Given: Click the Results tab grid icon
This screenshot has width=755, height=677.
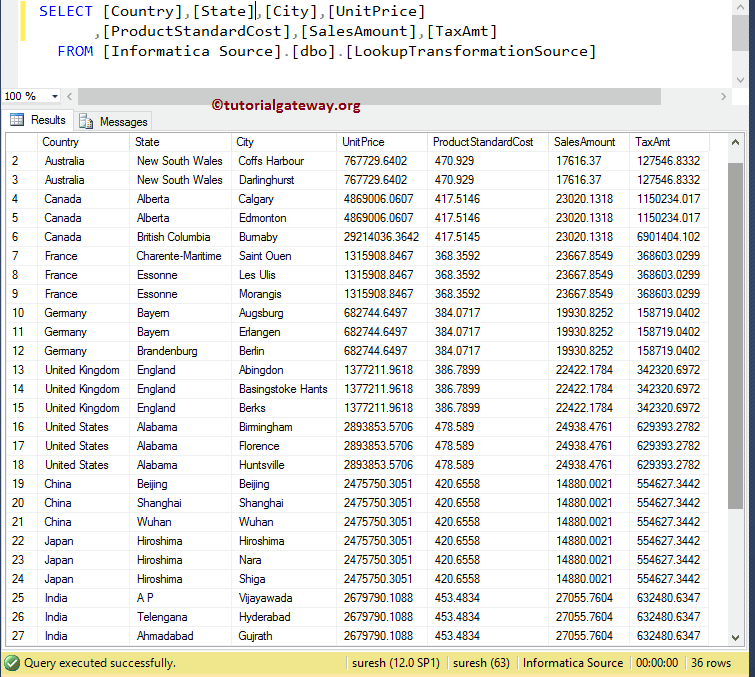Looking at the screenshot, I should coord(17,120).
